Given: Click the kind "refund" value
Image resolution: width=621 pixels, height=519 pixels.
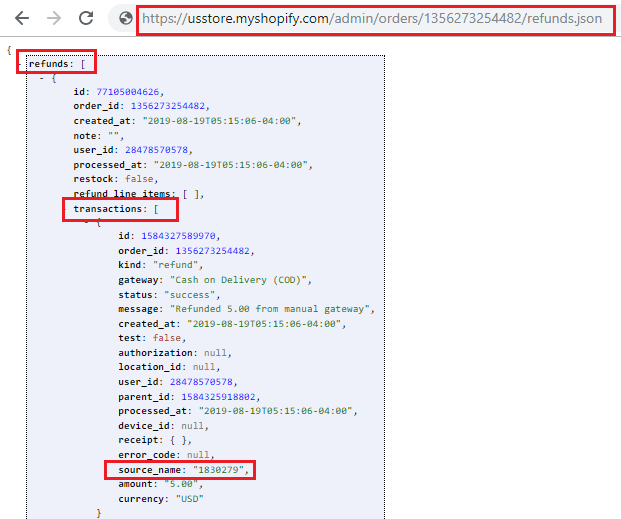Looking at the screenshot, I should click(175, 265).
